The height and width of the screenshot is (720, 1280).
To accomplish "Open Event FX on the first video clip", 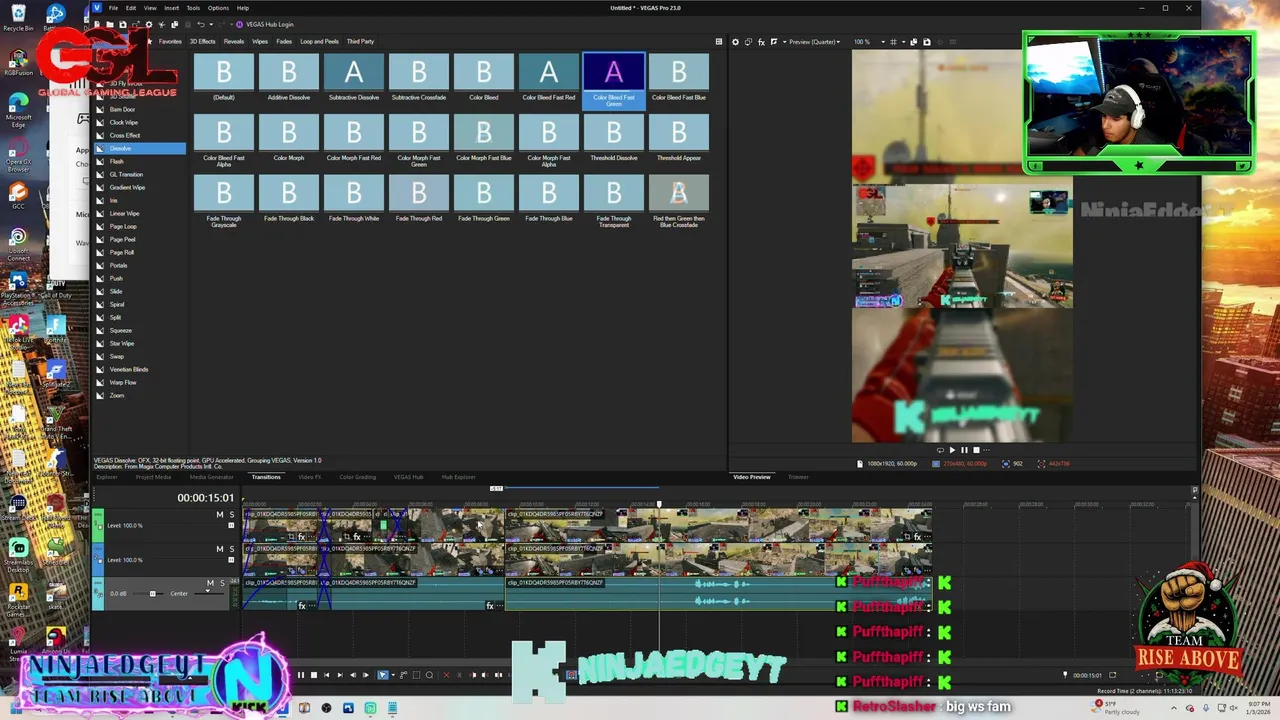I will click(301, 536).
